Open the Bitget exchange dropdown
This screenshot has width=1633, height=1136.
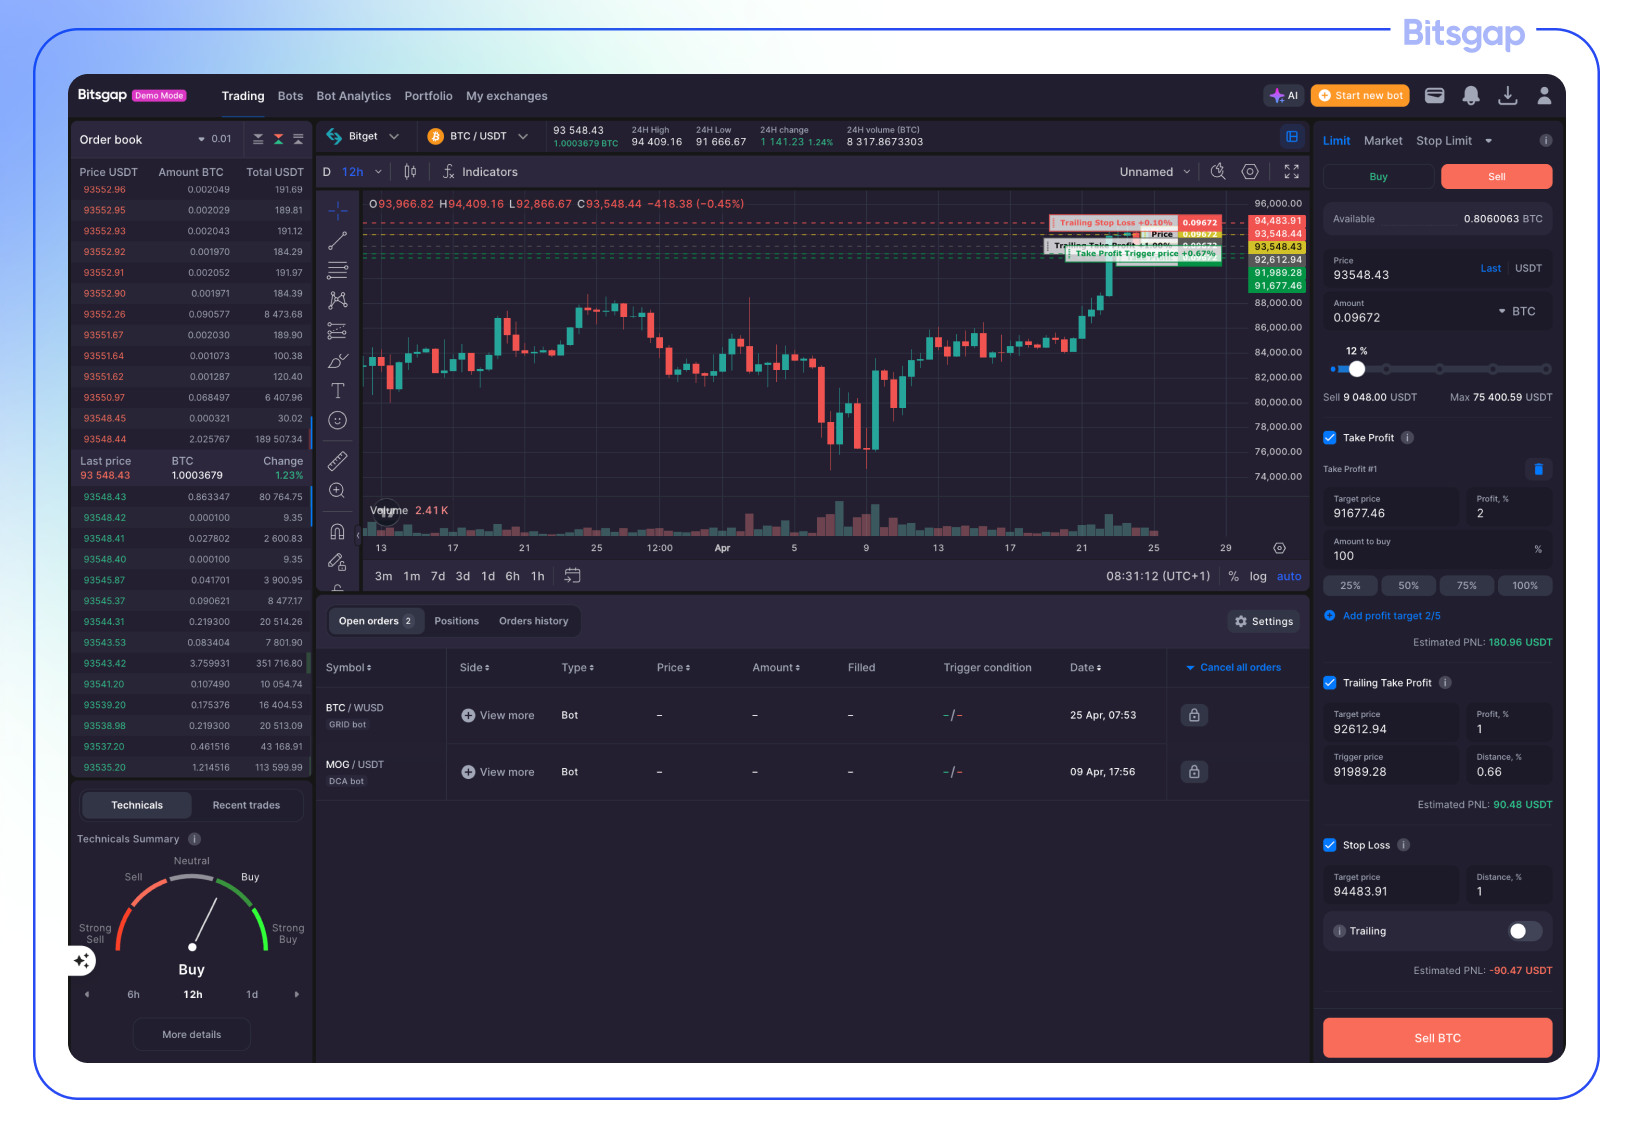(363, 136)
